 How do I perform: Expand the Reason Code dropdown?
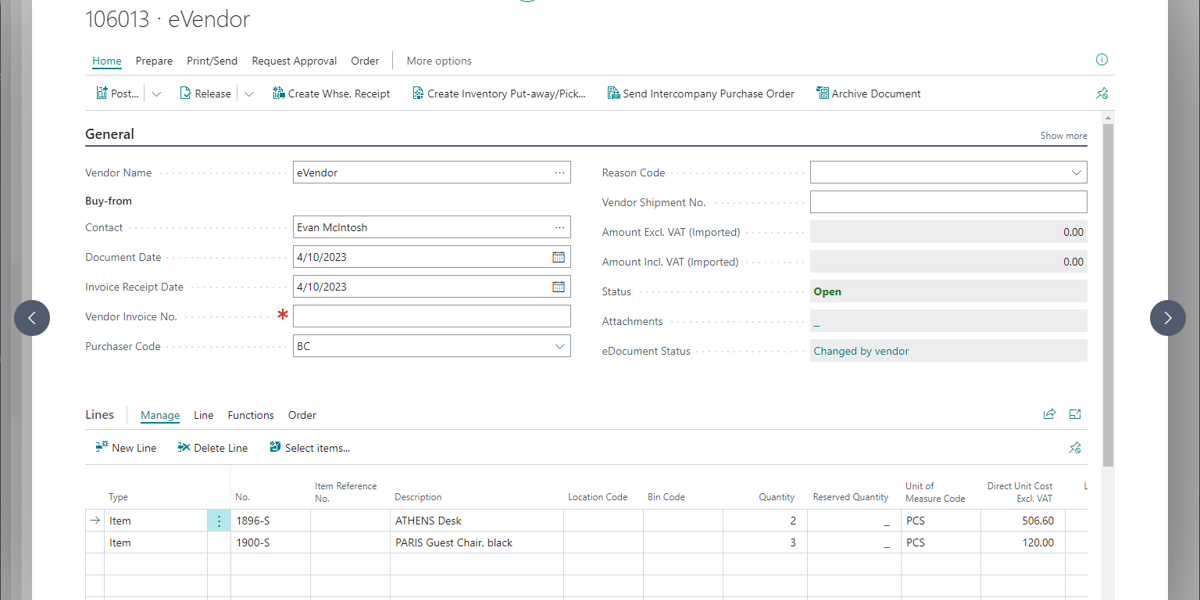pyautogui.click(x=1076, y=173)
